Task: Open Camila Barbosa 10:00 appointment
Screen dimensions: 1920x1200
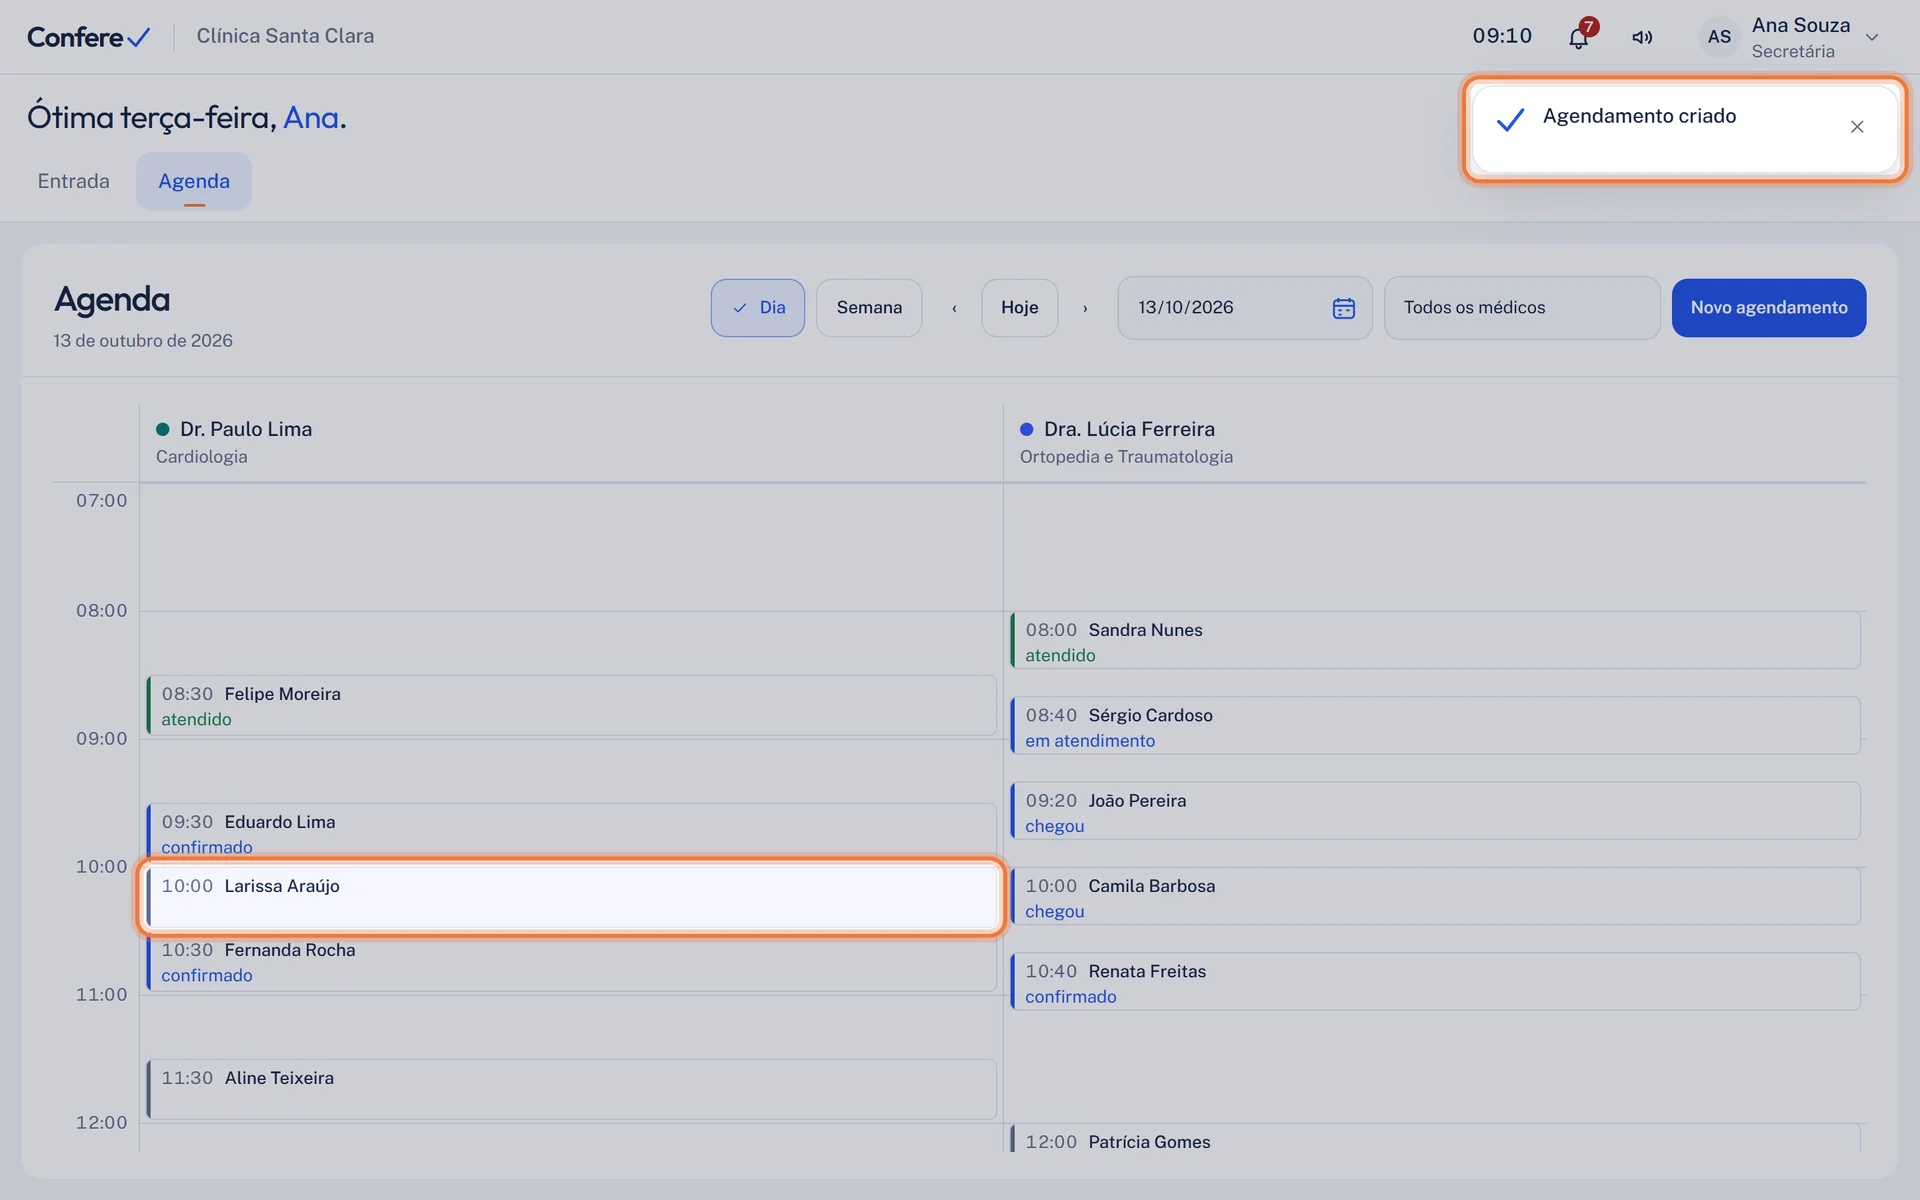Action: (1436, 897)
